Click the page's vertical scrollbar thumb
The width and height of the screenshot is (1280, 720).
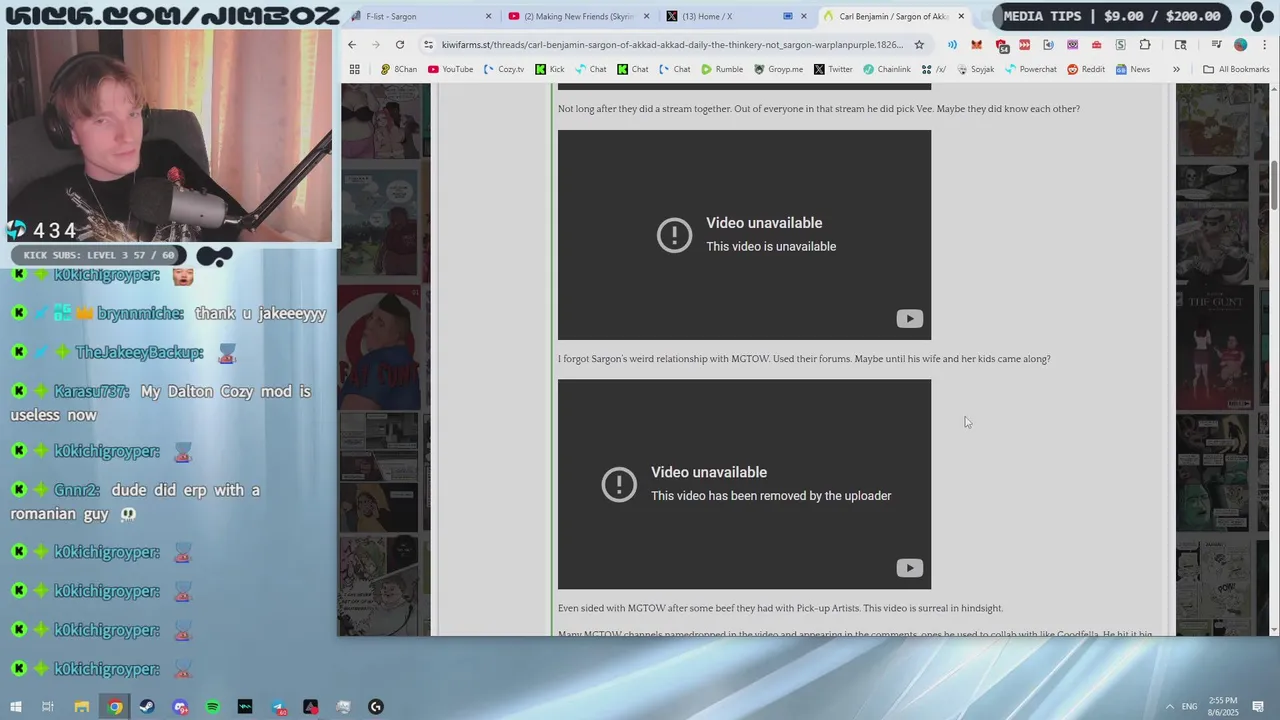click(x=1274, y=184)
